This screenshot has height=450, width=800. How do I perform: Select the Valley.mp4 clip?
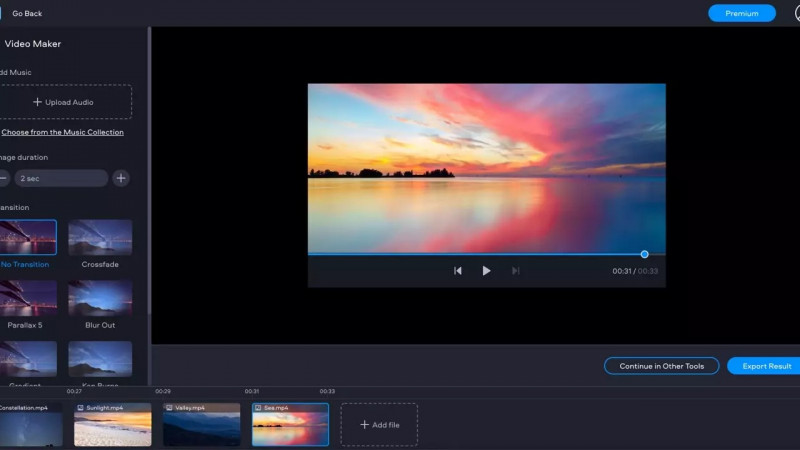(202, 424)
